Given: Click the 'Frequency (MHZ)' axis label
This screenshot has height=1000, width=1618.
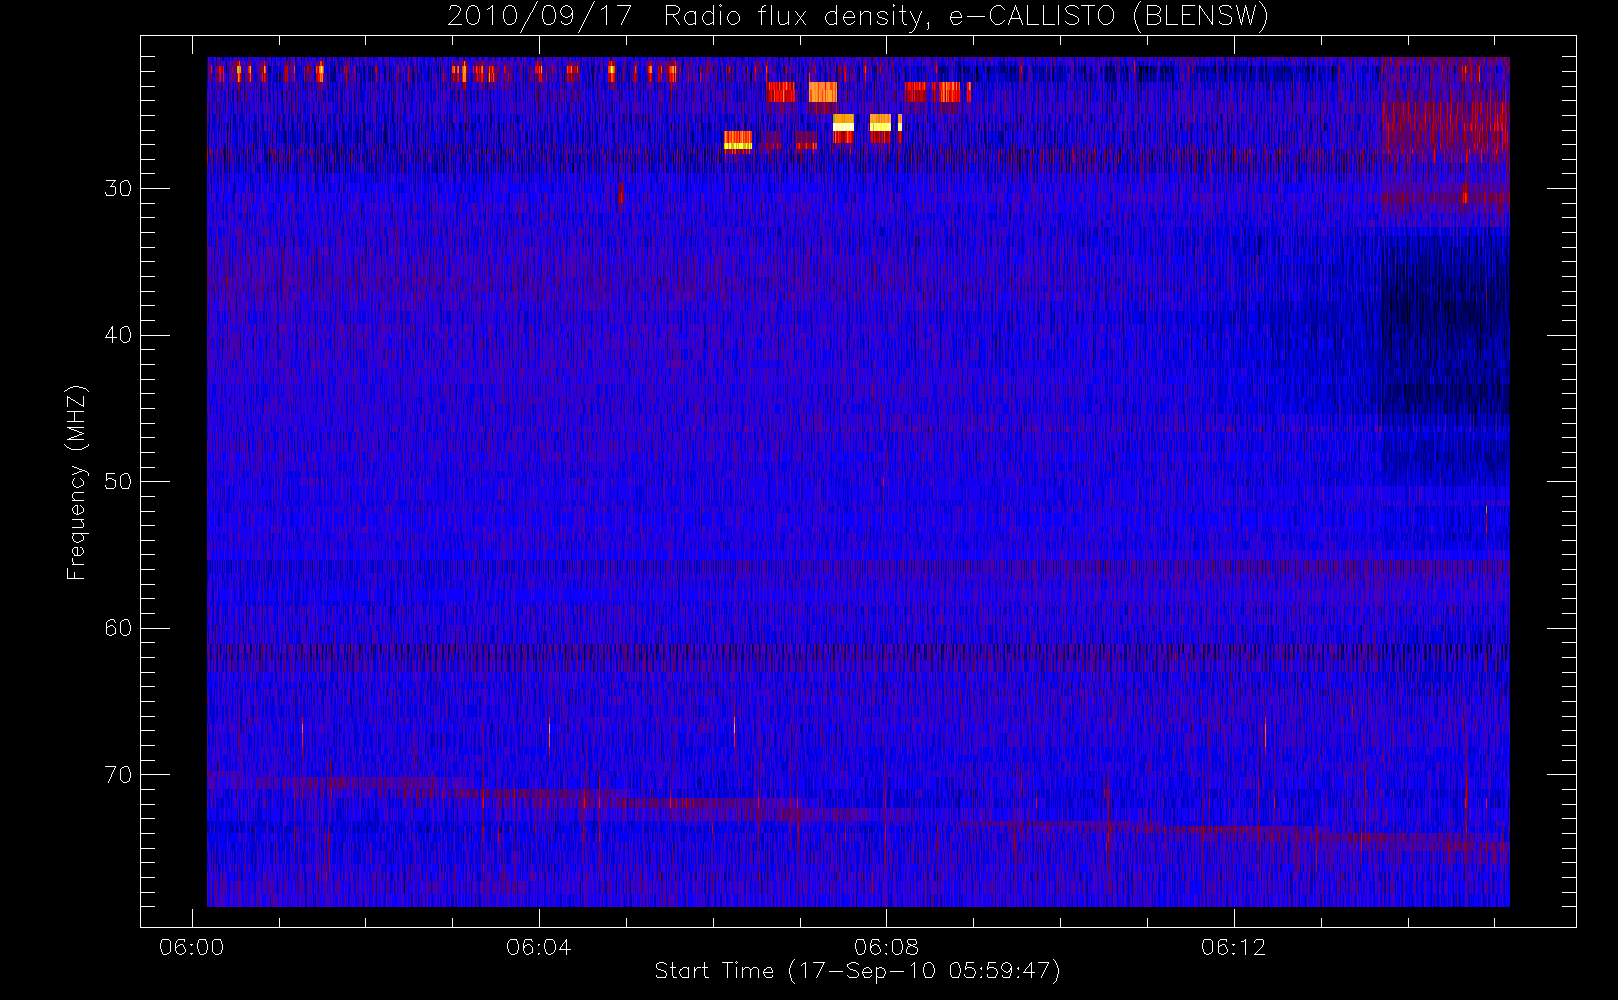Looking at the screenshot, I should pos(76,482).
